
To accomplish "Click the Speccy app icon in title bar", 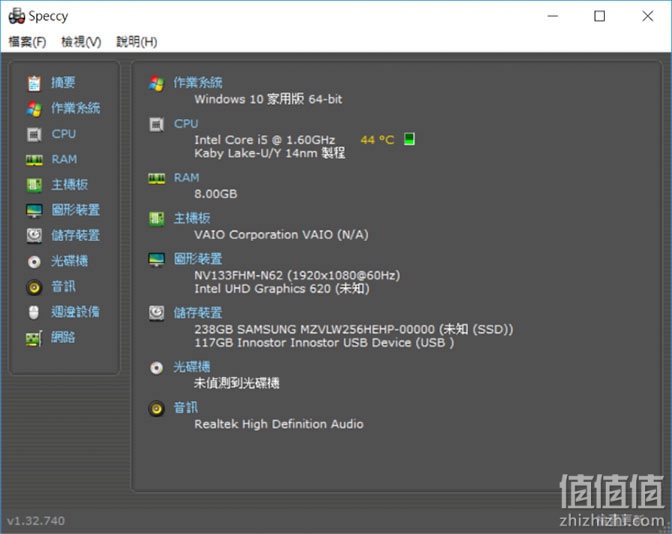I will 17,16.
